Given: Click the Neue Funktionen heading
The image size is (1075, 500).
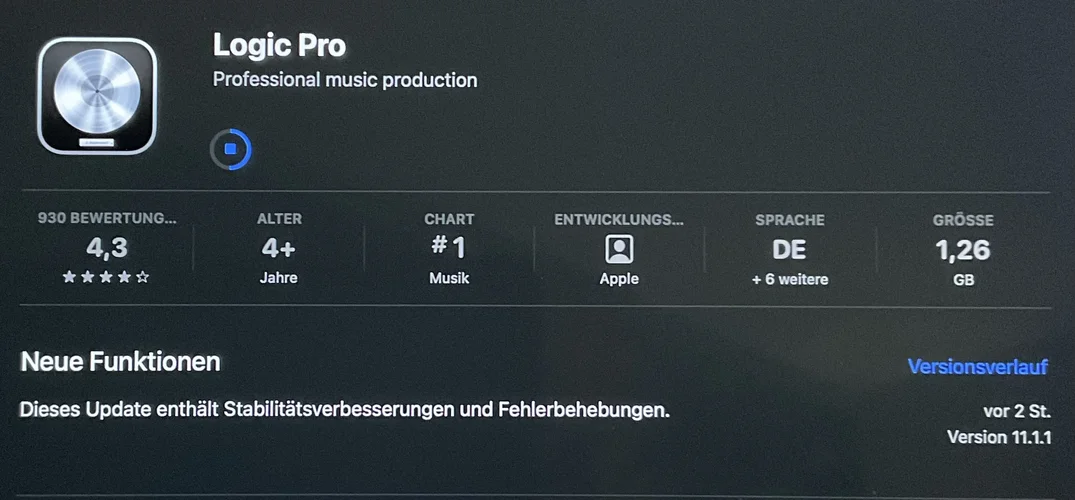Looking at the screenshot, I should 120,362.
